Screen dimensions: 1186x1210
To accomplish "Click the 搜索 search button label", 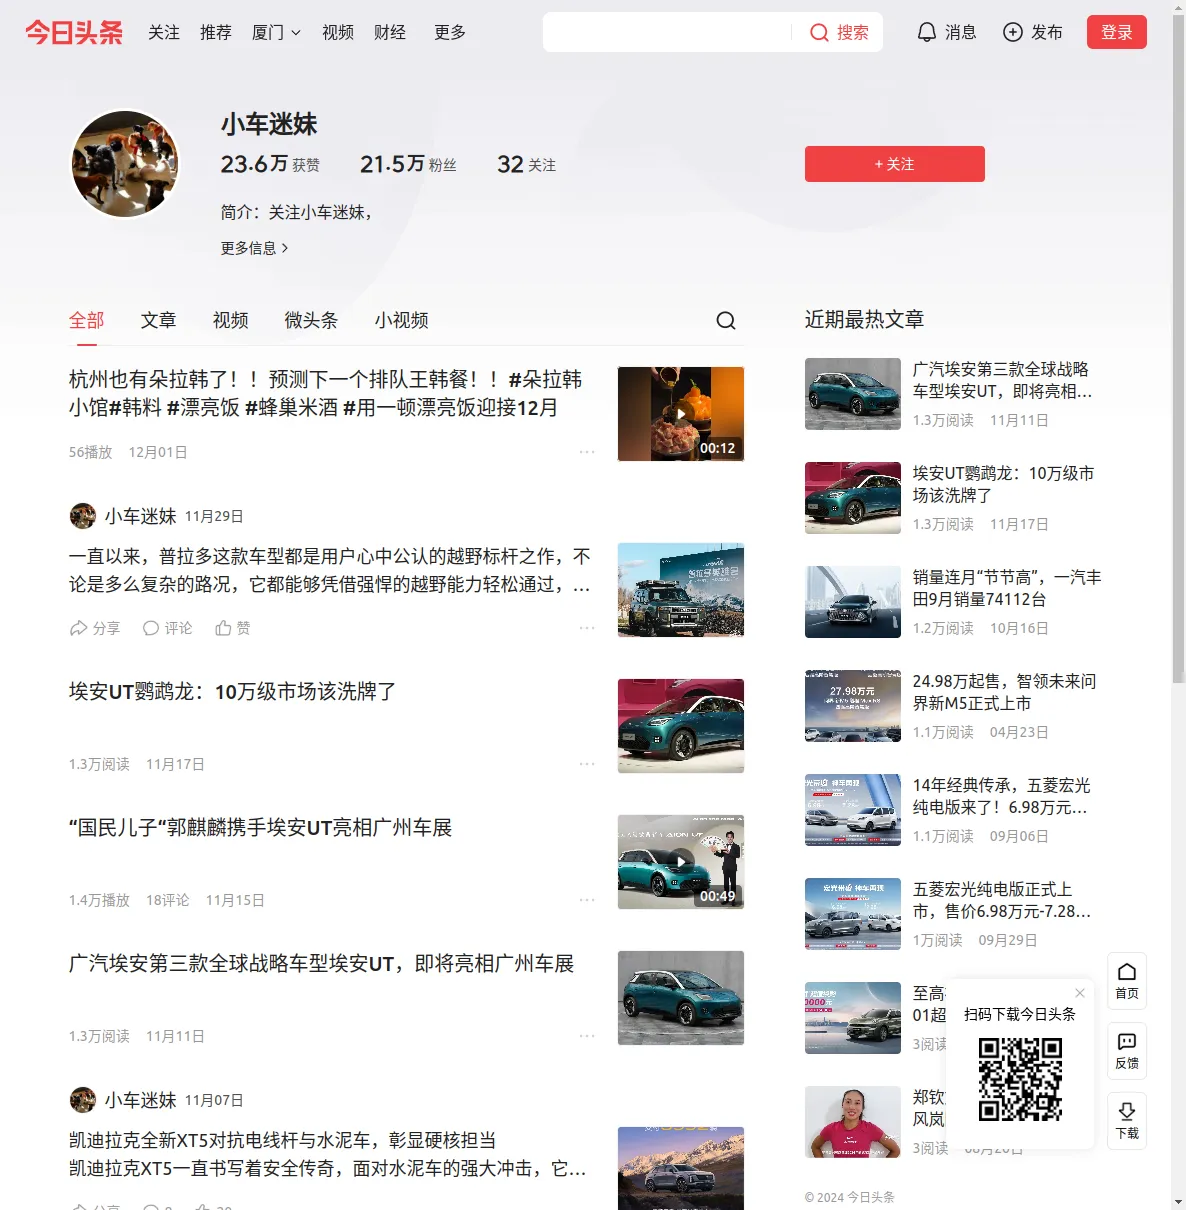I will (x=853, y=33).
